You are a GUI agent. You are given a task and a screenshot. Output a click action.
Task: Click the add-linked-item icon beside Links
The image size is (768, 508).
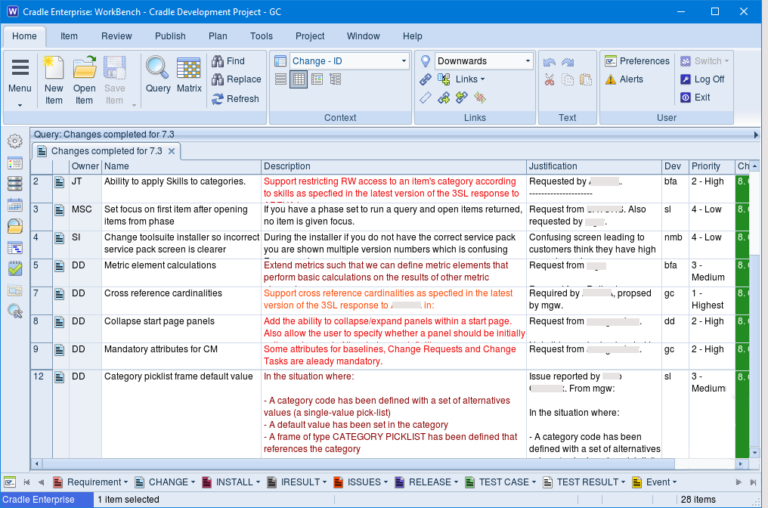pyautogui.click(x=444, y=79)
